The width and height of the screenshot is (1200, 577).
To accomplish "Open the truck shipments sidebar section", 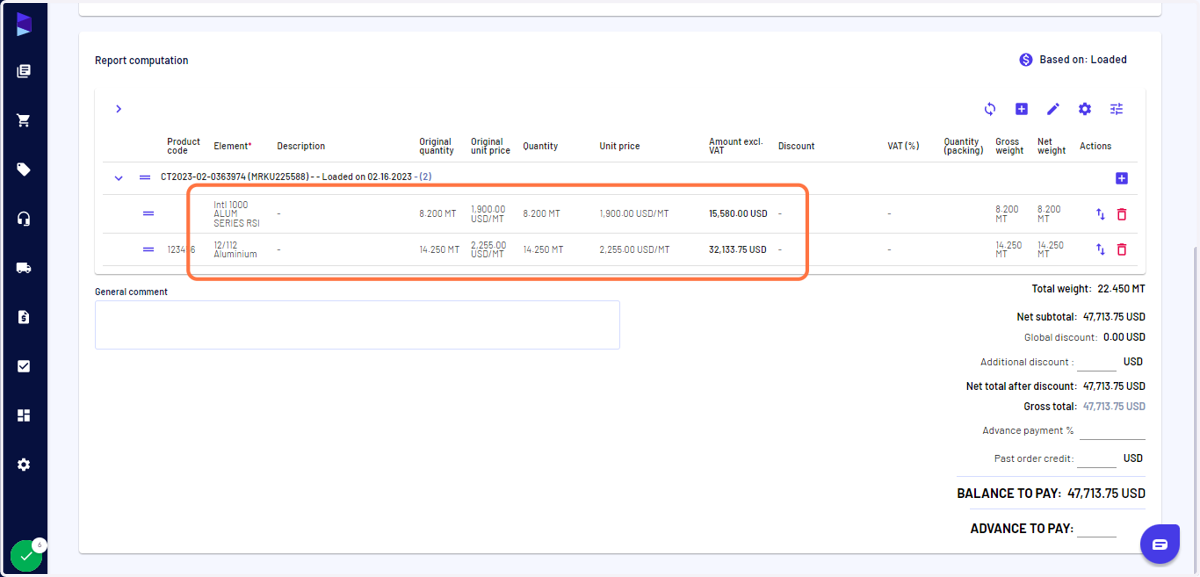I will [x=24, y=268].
